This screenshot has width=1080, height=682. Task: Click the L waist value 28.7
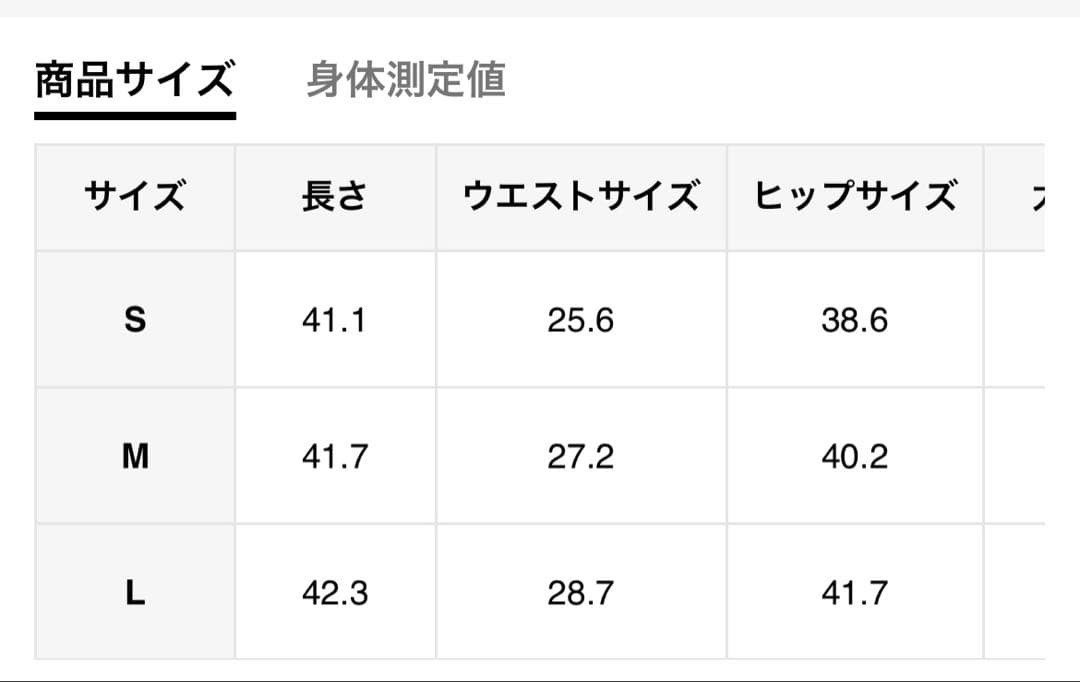[x=580, y=593]
